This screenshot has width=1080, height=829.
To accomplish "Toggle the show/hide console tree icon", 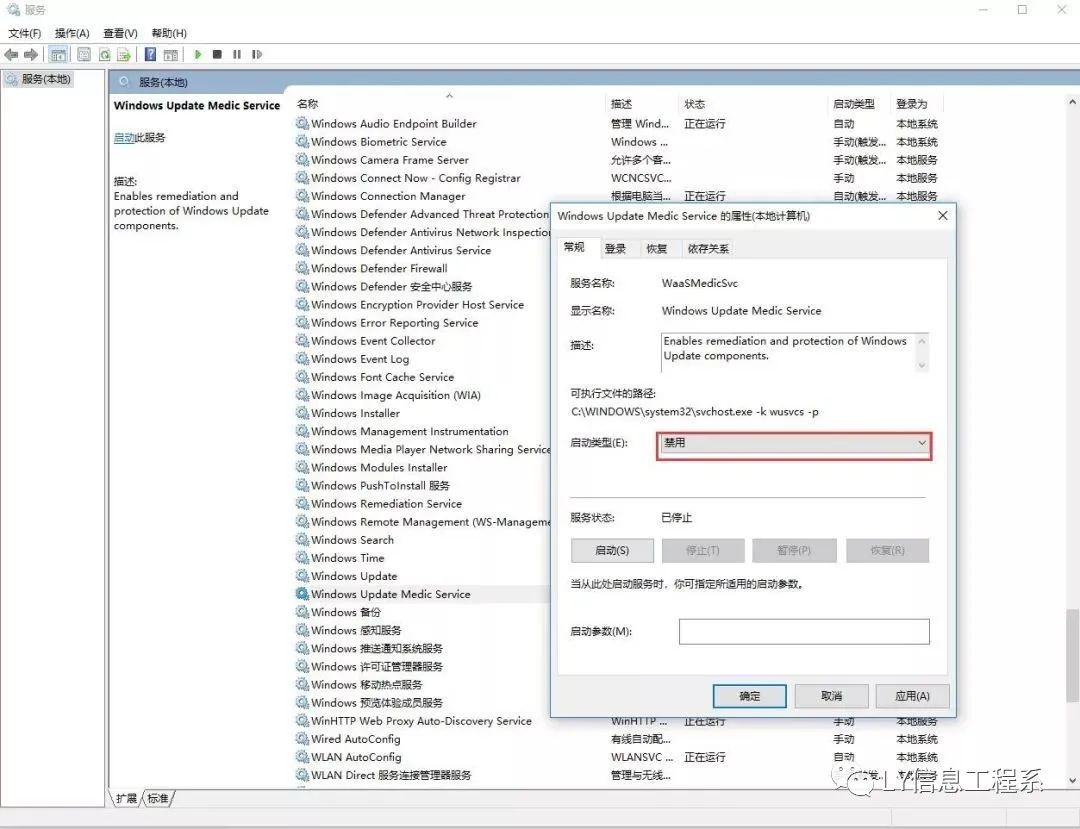I will pos(59,54).
